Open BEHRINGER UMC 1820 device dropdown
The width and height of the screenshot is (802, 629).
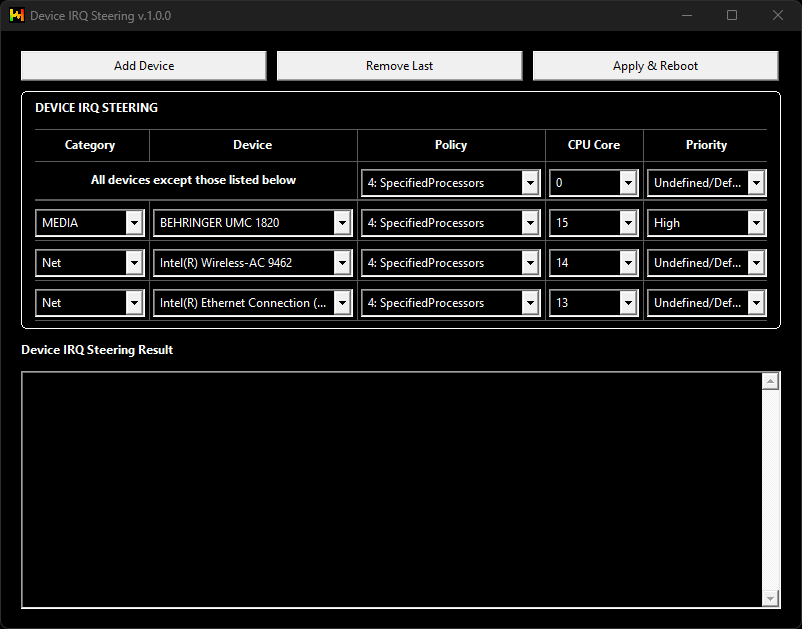[253, 223]
